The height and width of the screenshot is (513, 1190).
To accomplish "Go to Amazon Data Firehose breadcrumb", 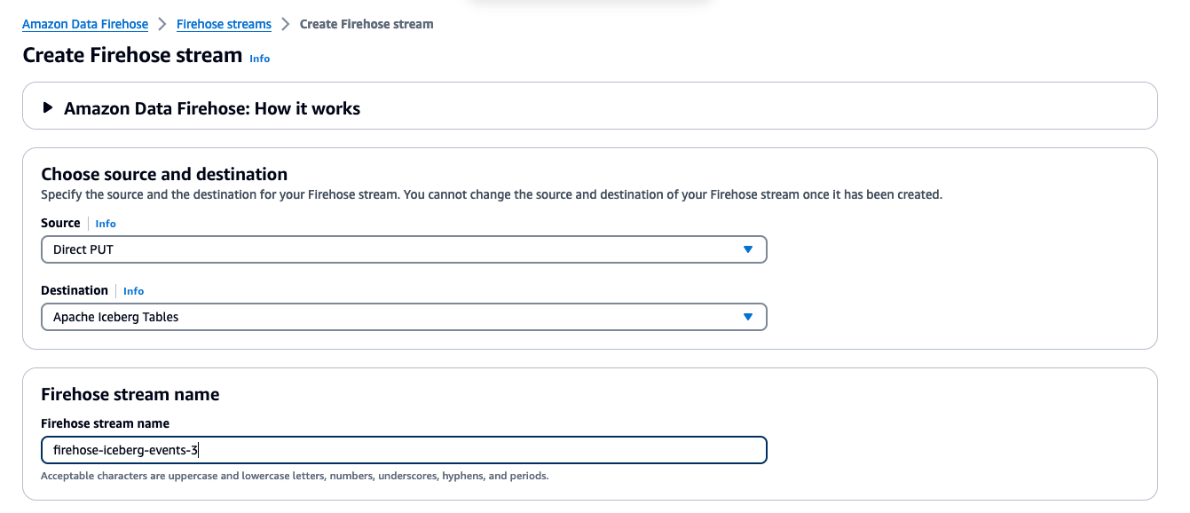I will click(85, 24).
